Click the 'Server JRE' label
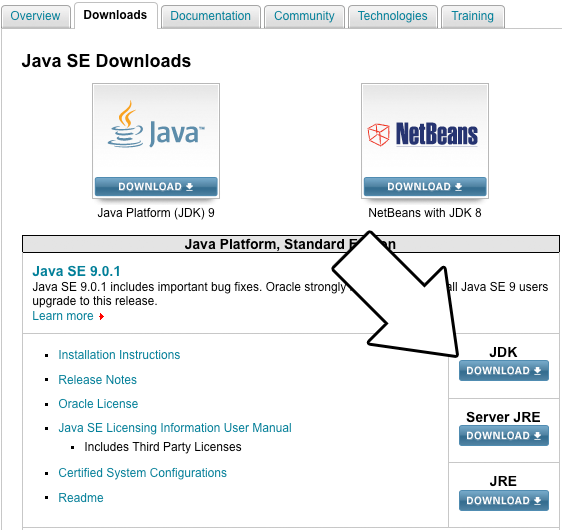The width and height of the screenshot is (562, 530). (503, 417)
